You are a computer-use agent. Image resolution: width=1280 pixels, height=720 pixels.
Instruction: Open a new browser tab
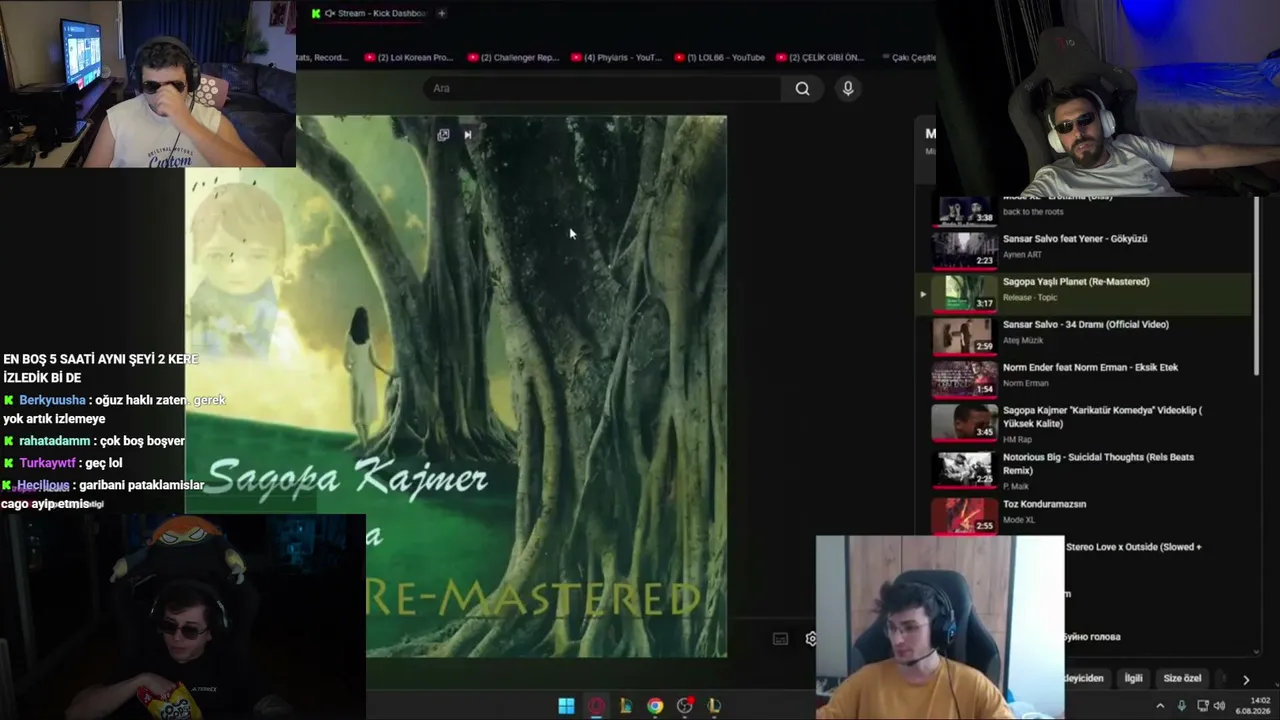(x=441, y=13)
